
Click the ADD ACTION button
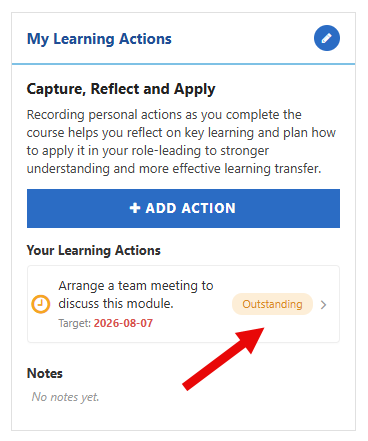pos(183,208)
